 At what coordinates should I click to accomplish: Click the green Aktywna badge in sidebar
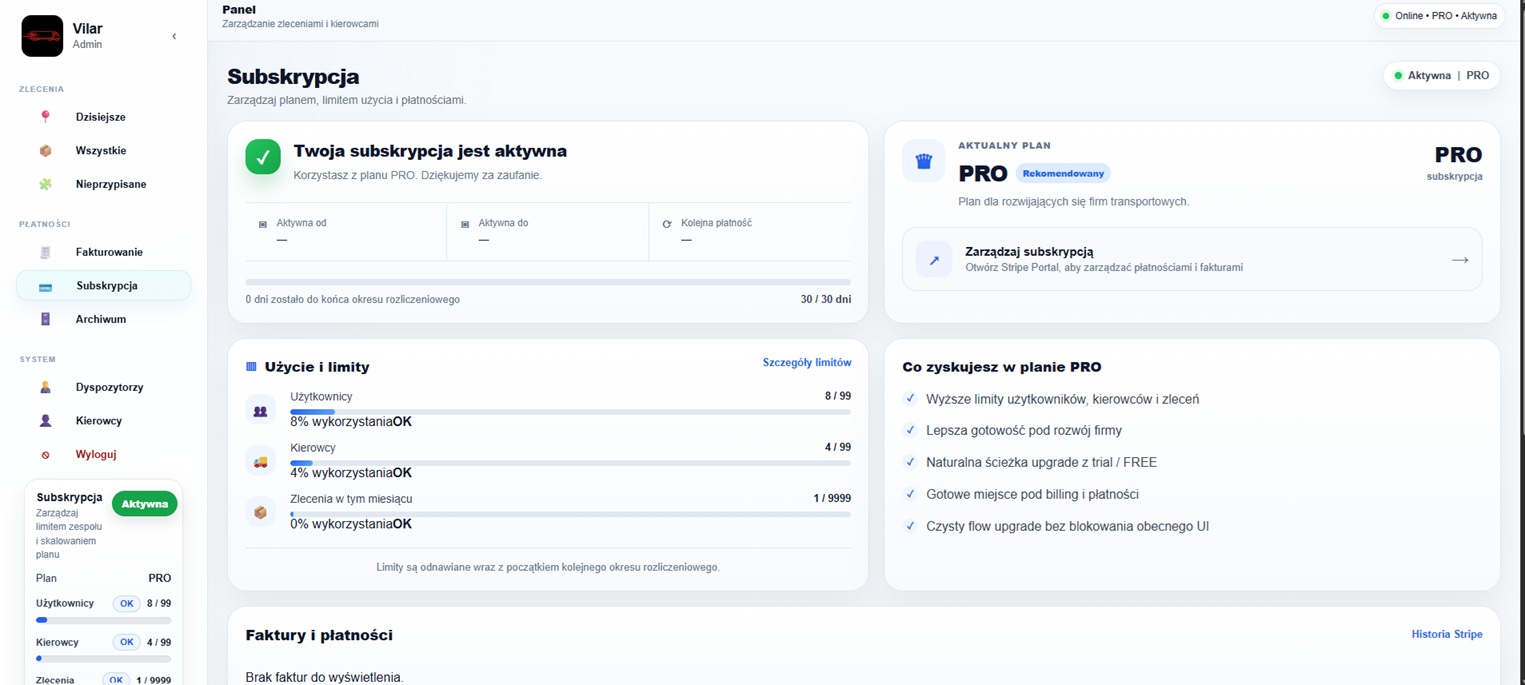coord(145,504)
